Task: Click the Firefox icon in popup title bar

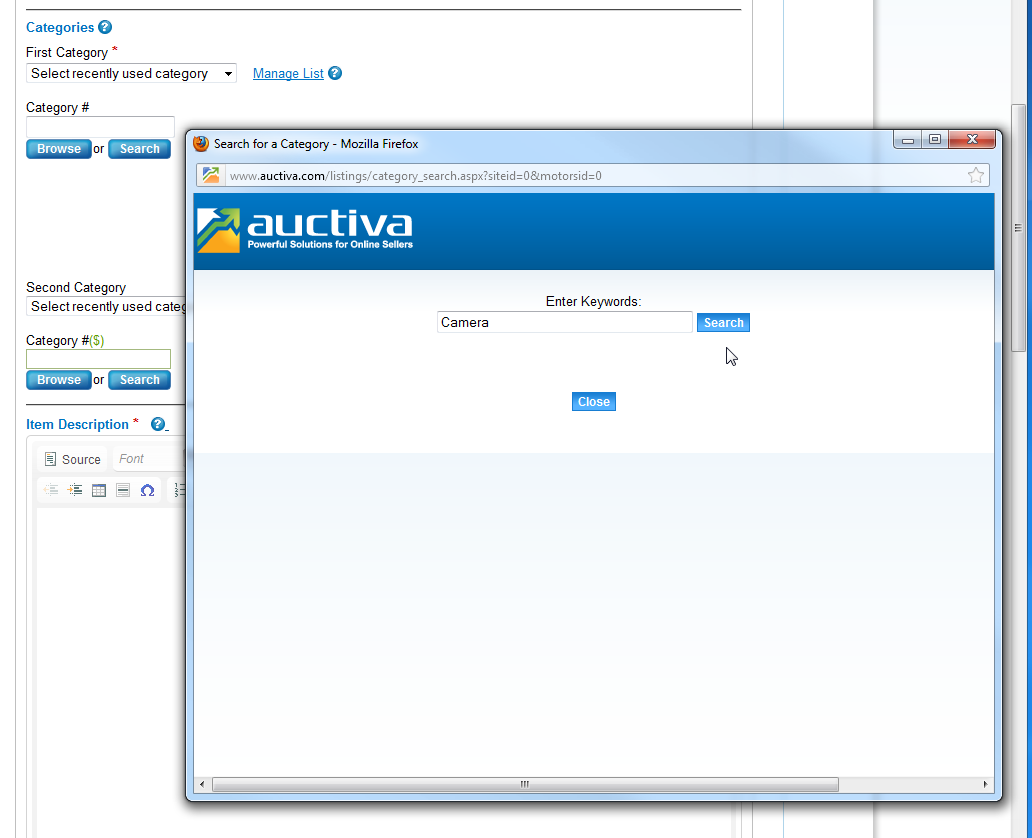Action: click(201, 144)
